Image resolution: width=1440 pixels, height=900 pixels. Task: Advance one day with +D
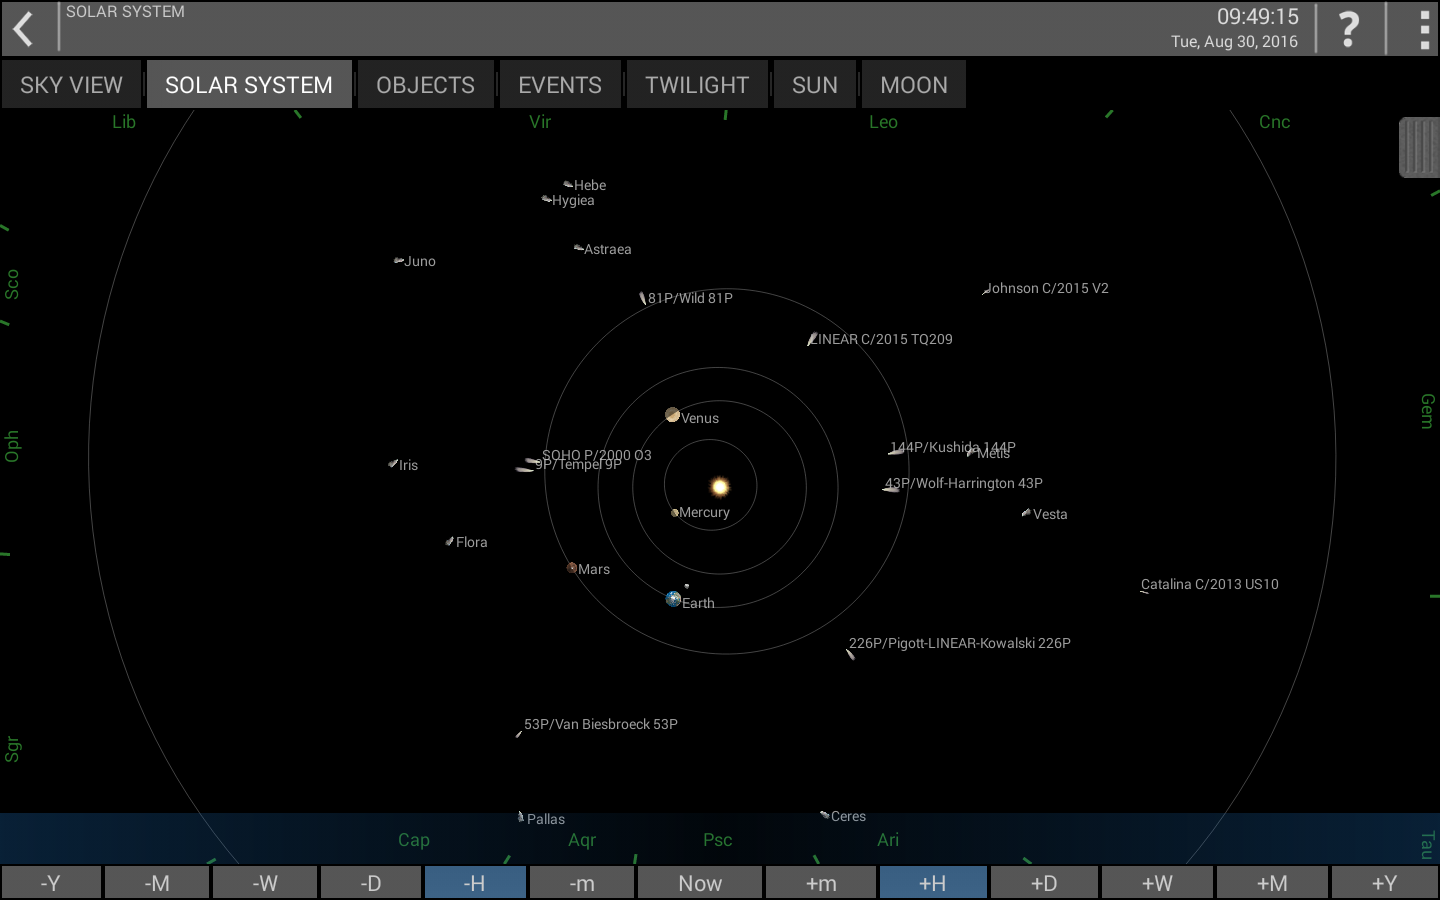click(1044, 883)
